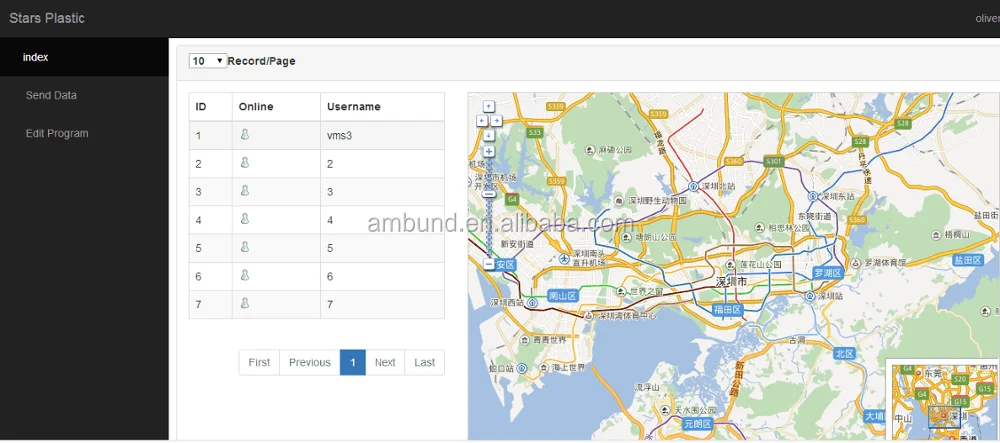Pan the map up with the arrow button
Image resolution: width=1000 pixels, height=443 pixels.
pyautogui.click(x=489, y=106)
